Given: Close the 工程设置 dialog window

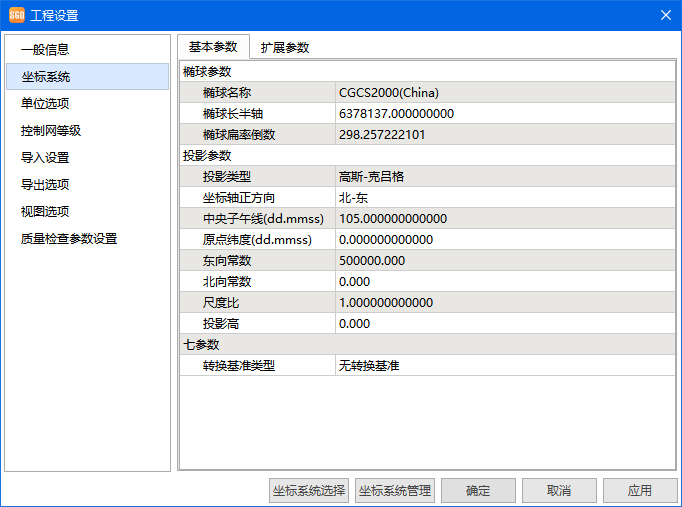Looking at the screenshot, I should pos(665,15).
